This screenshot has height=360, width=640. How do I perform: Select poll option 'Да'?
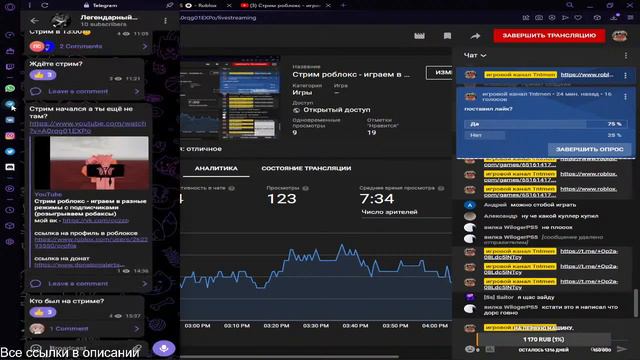pos(545,124)
